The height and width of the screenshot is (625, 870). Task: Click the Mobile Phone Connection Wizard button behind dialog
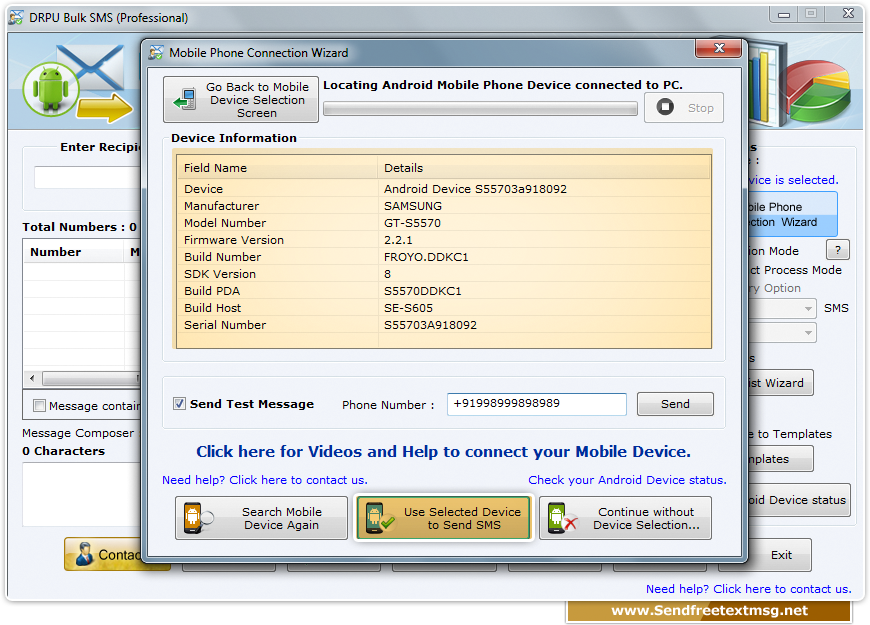pyautogui.click(x=792, y=214)
